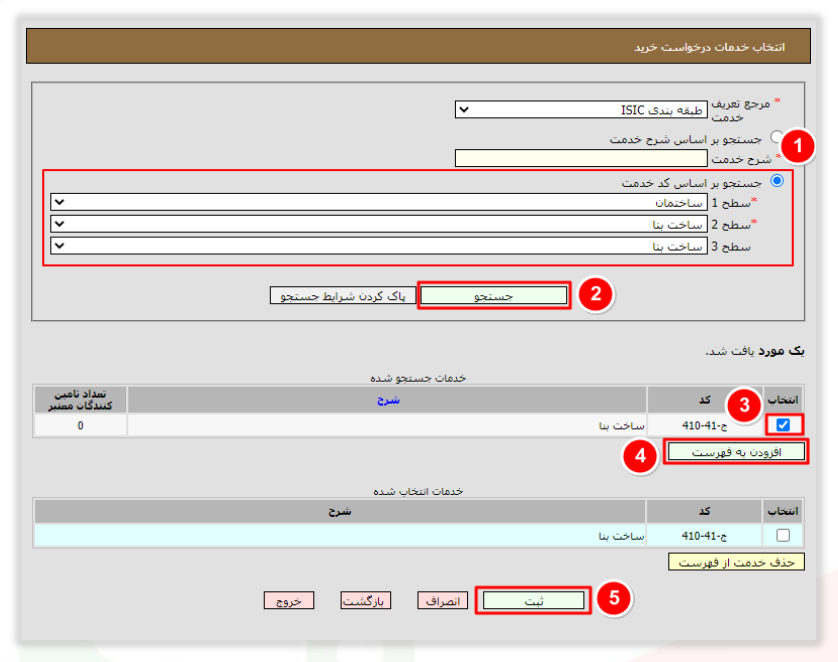Click code ج-41-410 in the خدمات جستجو شده table
This screenshot has height=662, width=838.
click(704, 426)
